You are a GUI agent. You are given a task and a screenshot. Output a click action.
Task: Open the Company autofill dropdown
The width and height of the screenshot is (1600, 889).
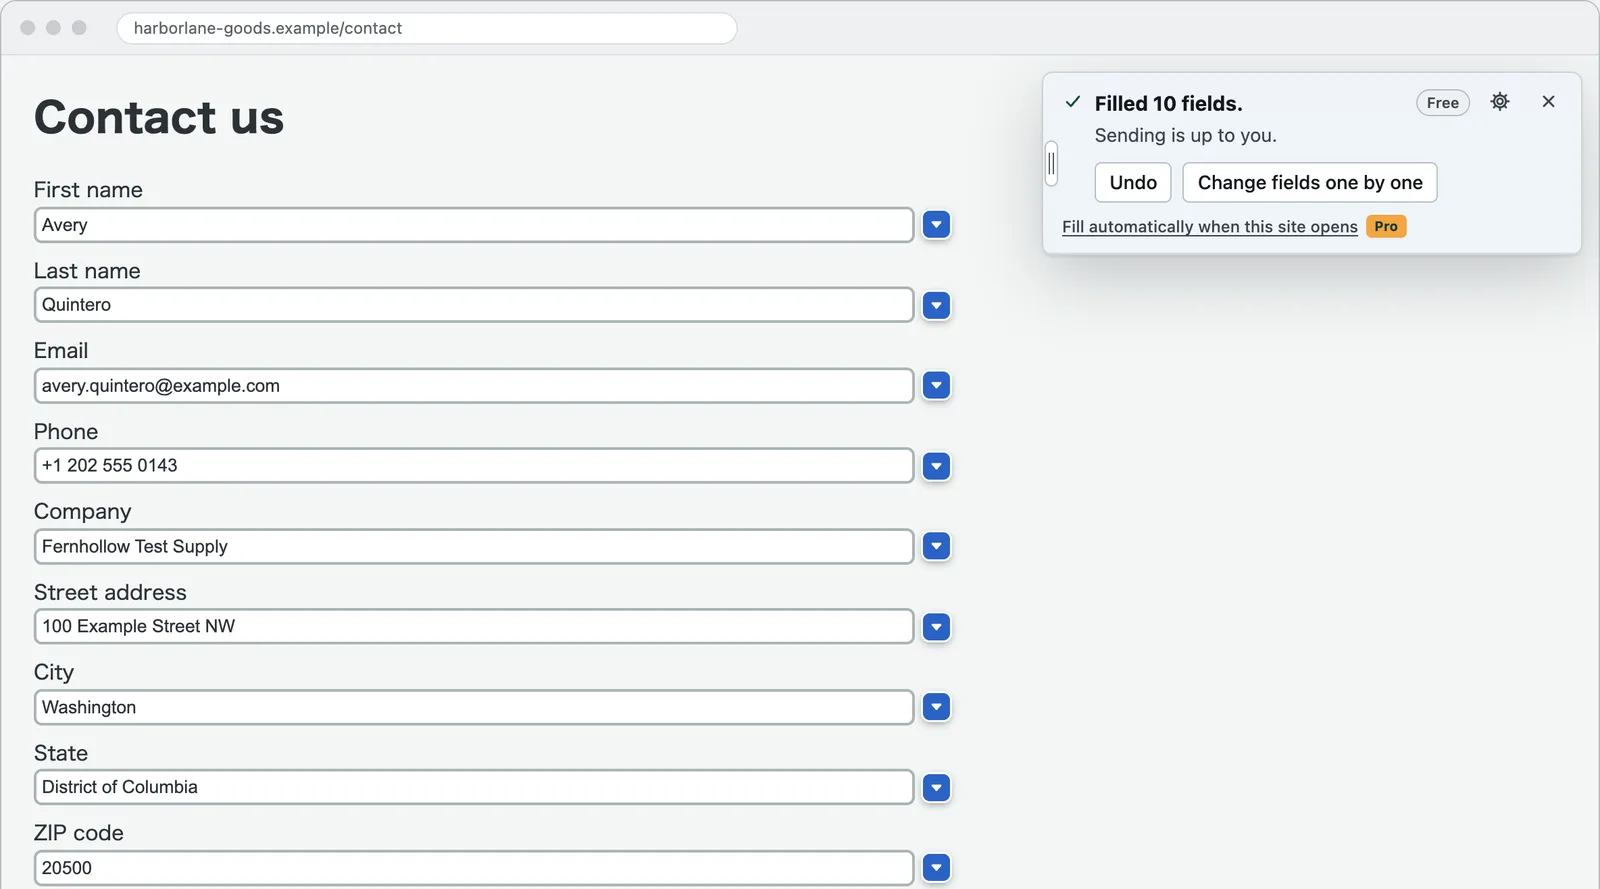(x=936, y=546)
